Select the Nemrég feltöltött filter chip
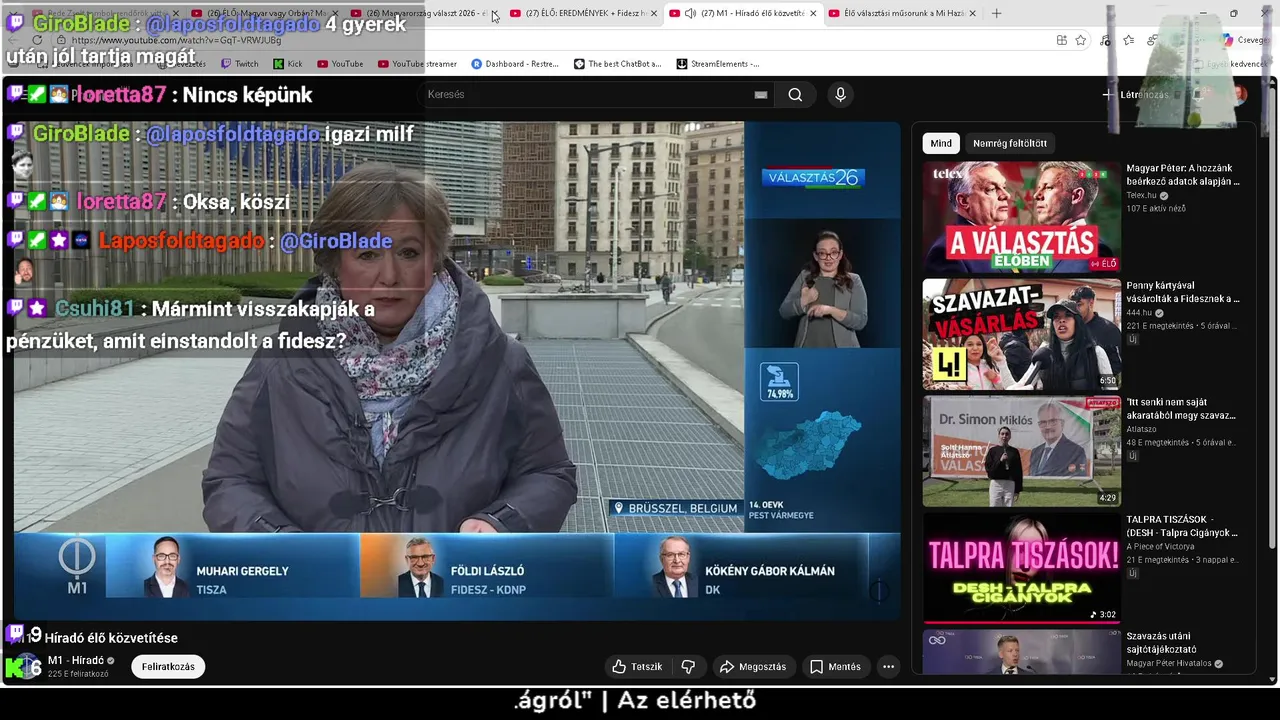Image resolution: width=1280 pixels, height=720 pixels. coord(1010,143)
